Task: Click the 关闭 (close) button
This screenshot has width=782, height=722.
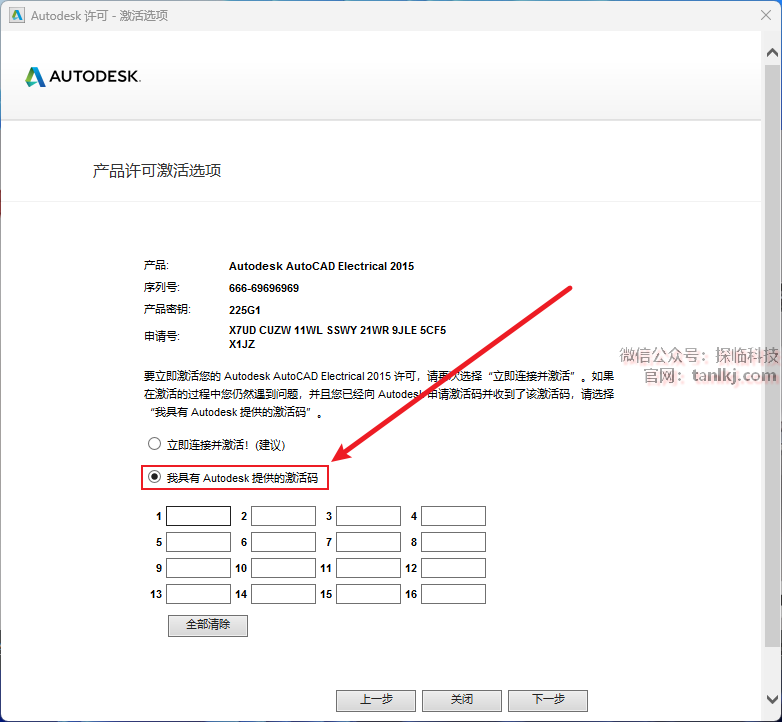Action: tap(462, 700)
